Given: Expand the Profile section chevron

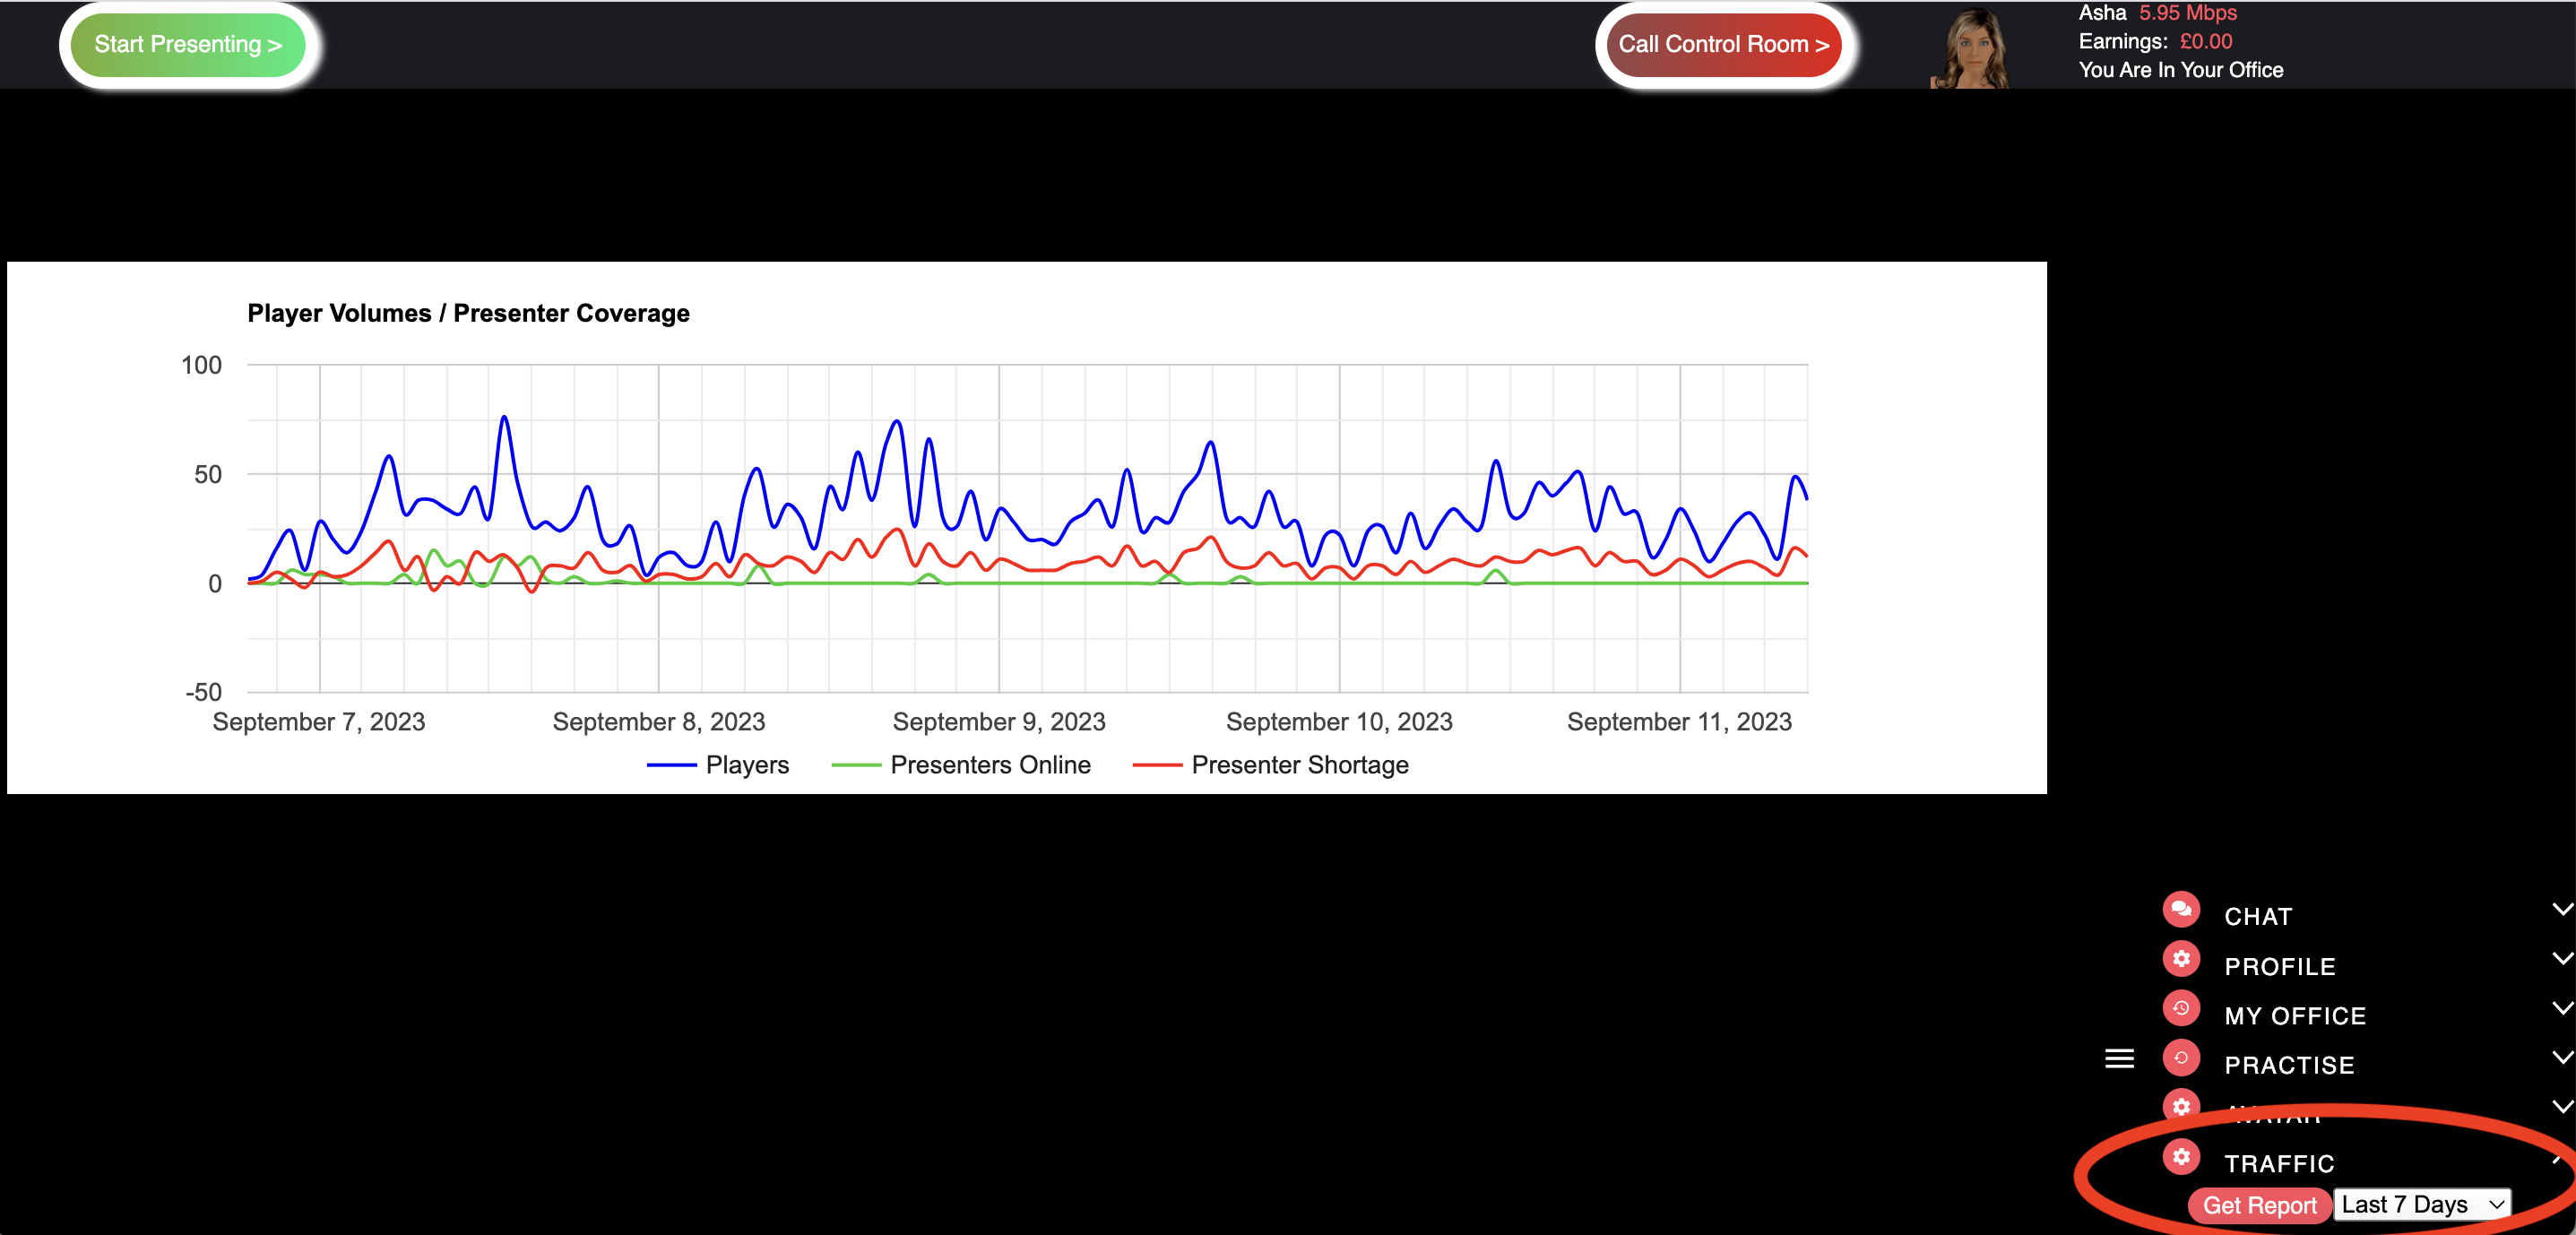Looking at the screenshot, I should pyautogui.click(x=2561, y=958).
